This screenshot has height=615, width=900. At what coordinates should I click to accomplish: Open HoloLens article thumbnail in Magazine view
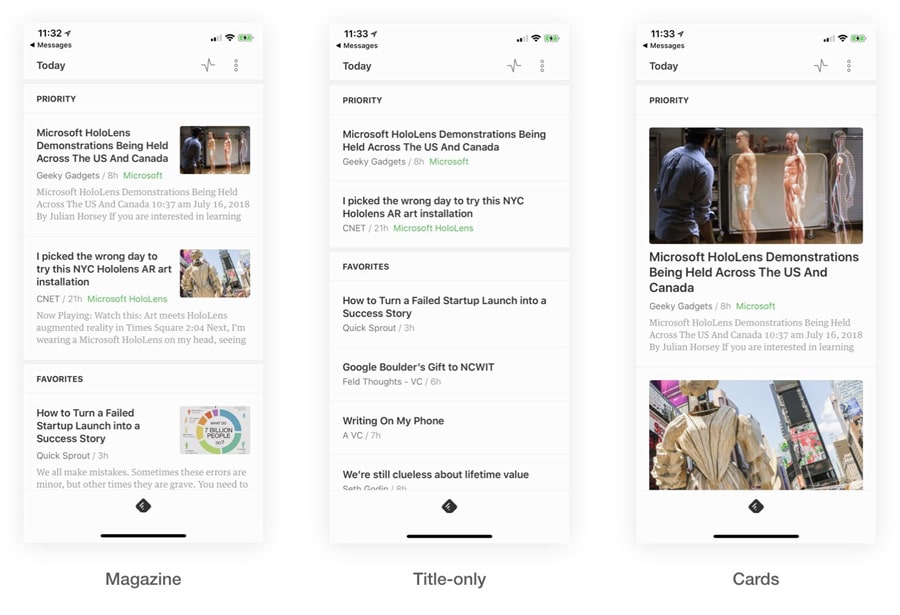coord(215,150)
